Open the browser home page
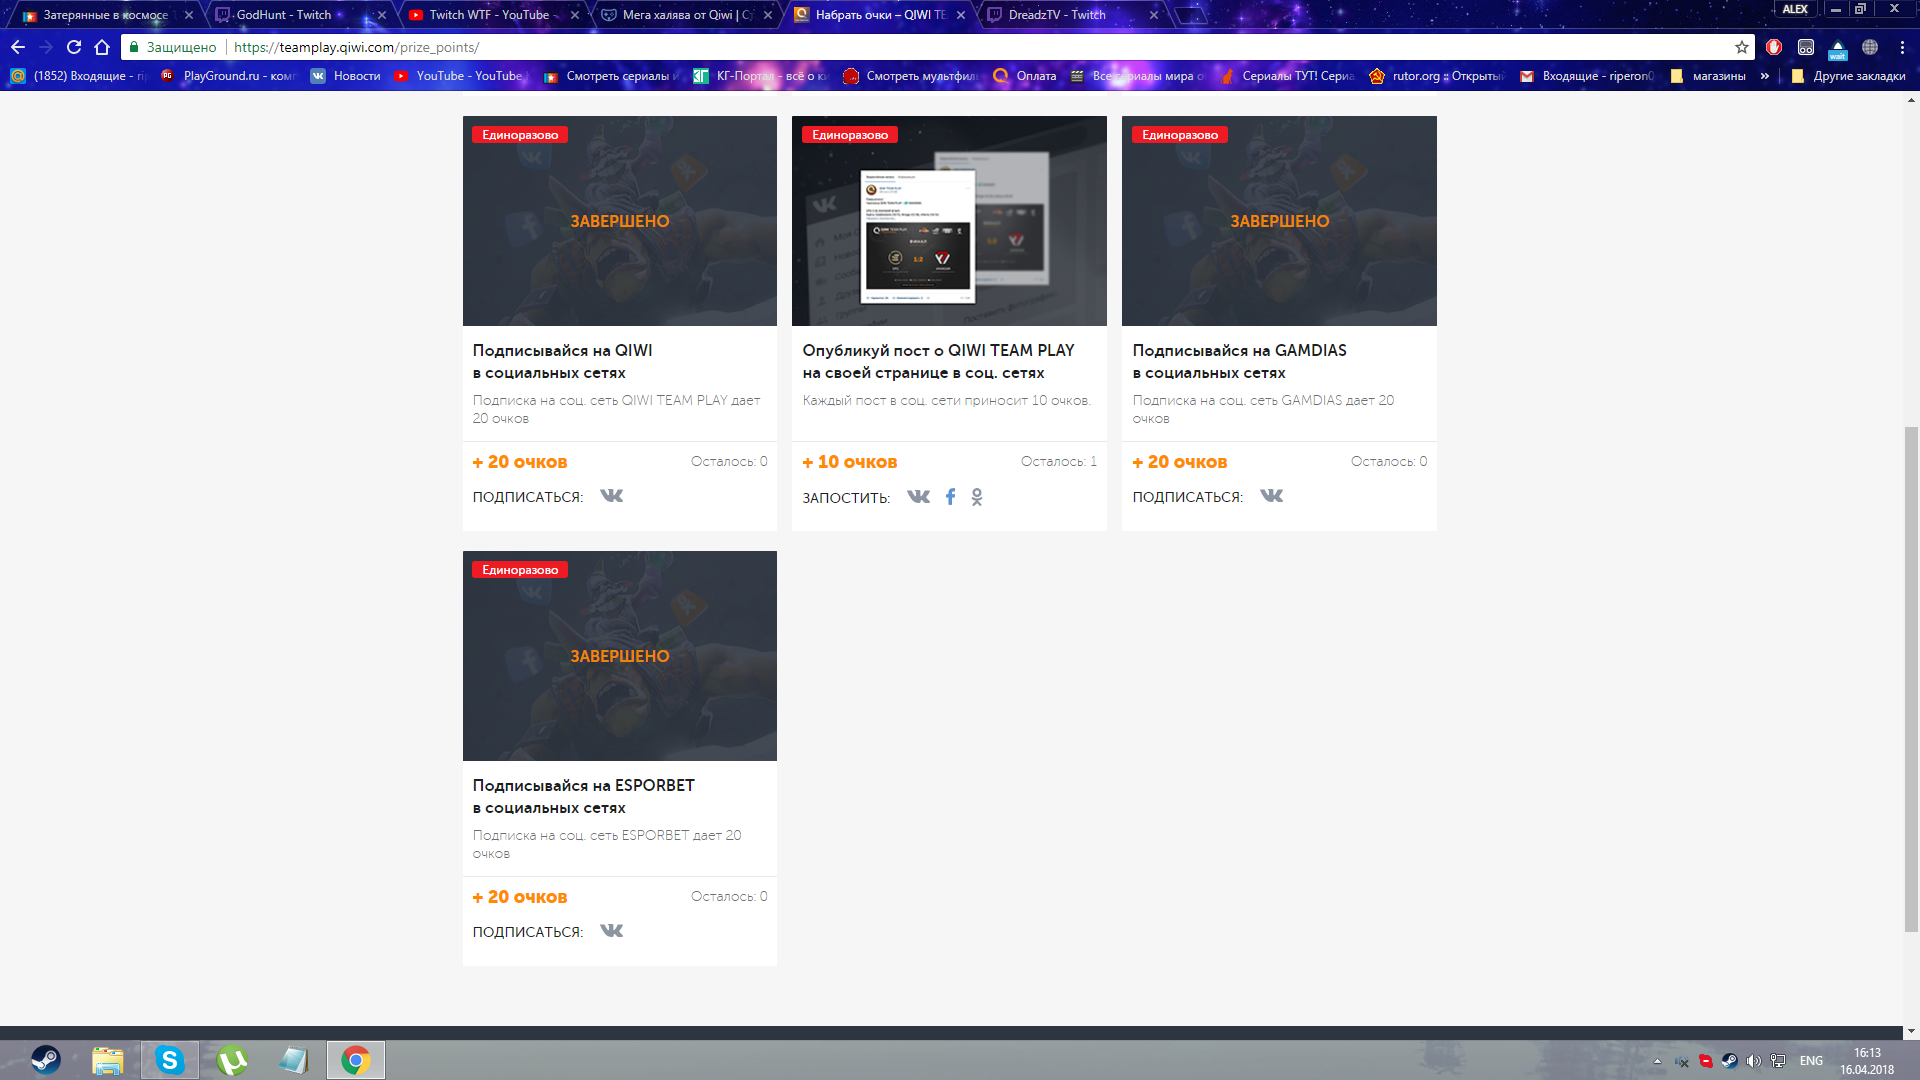1920x1080 pixels. click(x=102, y=47)
